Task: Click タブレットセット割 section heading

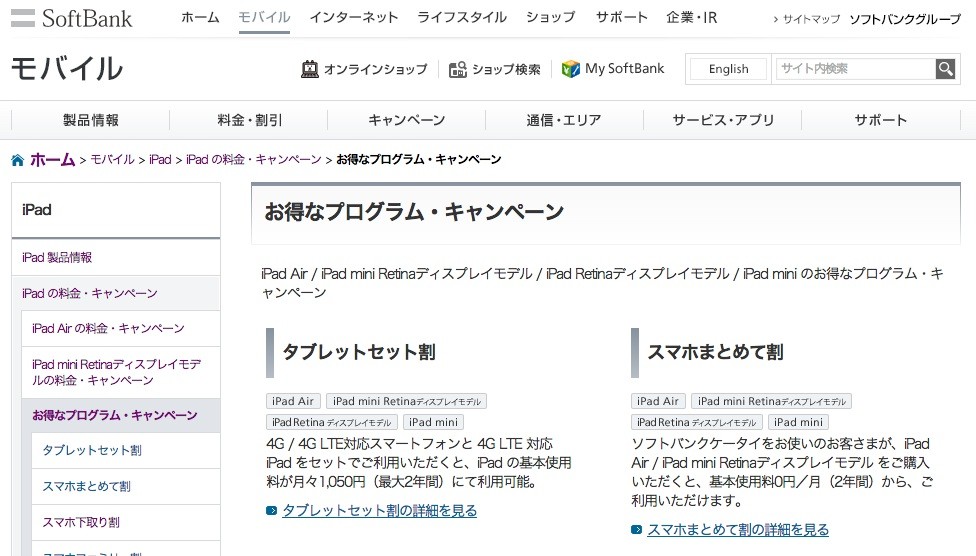Action: (x=359, y=352)
